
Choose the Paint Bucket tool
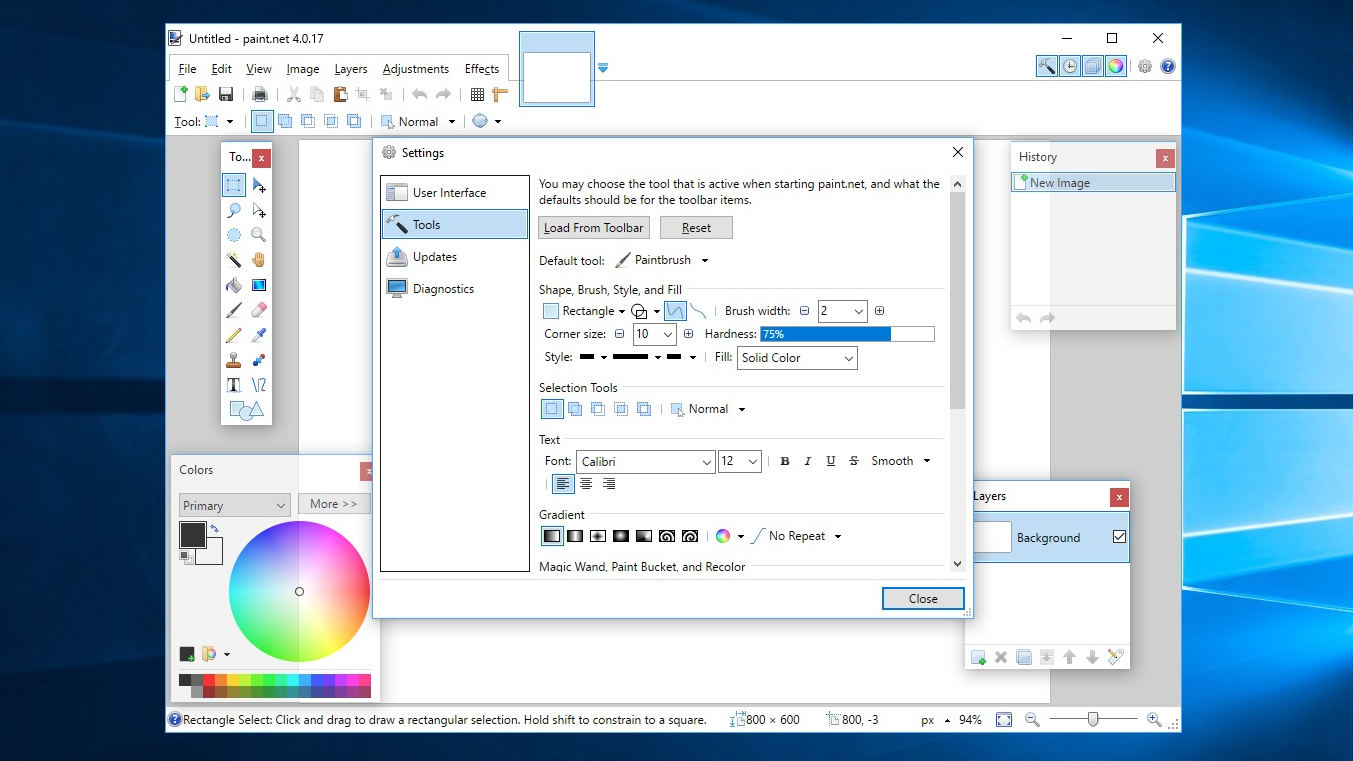pos(233,285)
